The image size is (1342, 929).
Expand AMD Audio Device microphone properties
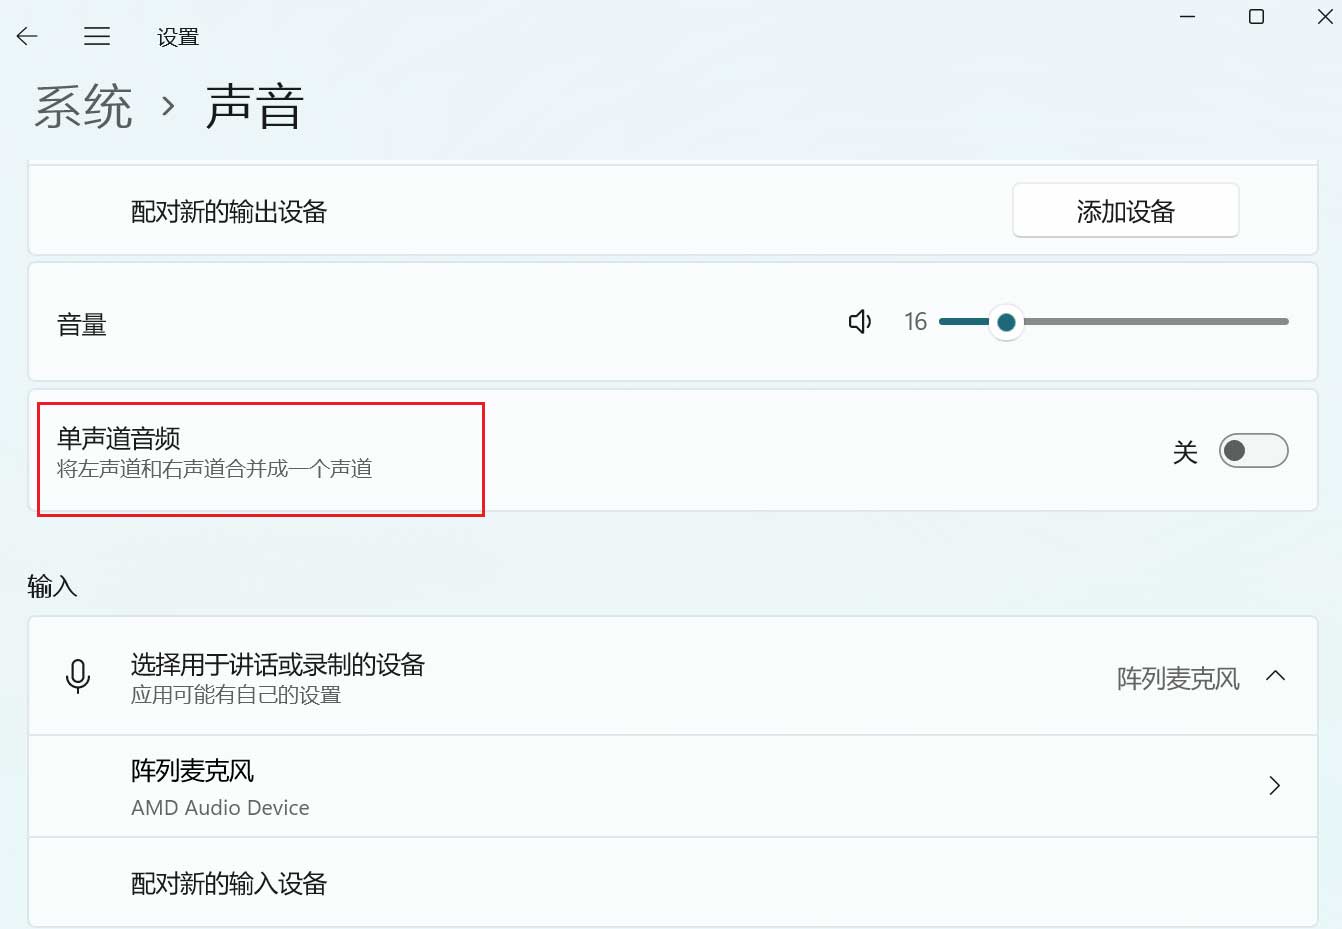(x=1274, y=786)
